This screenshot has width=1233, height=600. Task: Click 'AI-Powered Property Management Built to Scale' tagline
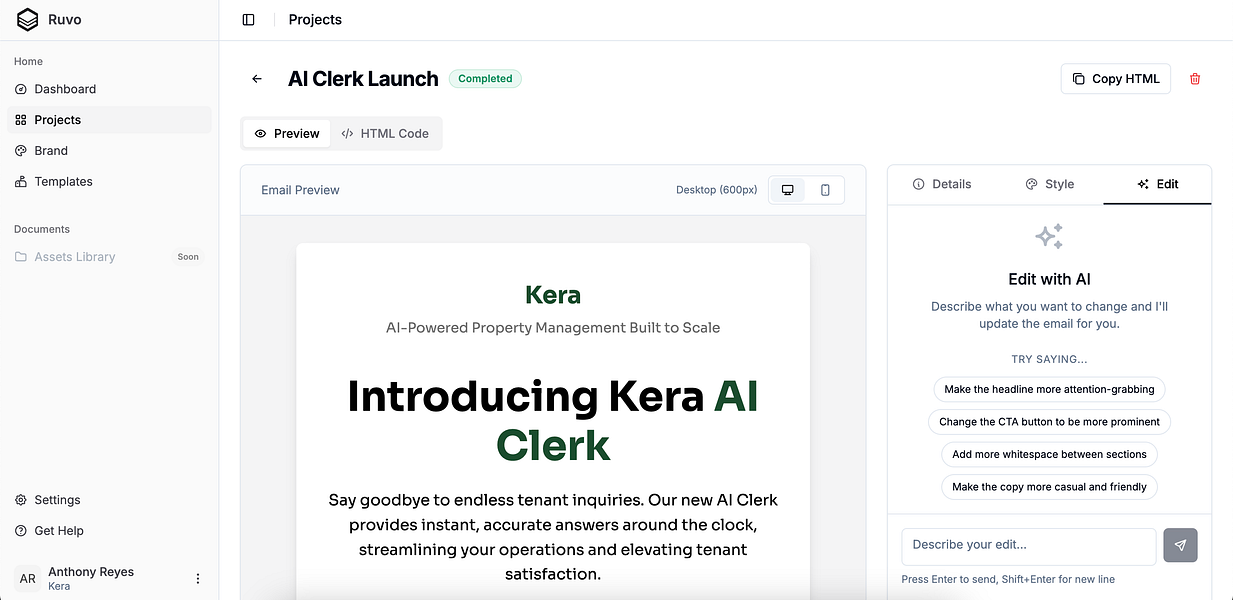click(x=553, y=328)
